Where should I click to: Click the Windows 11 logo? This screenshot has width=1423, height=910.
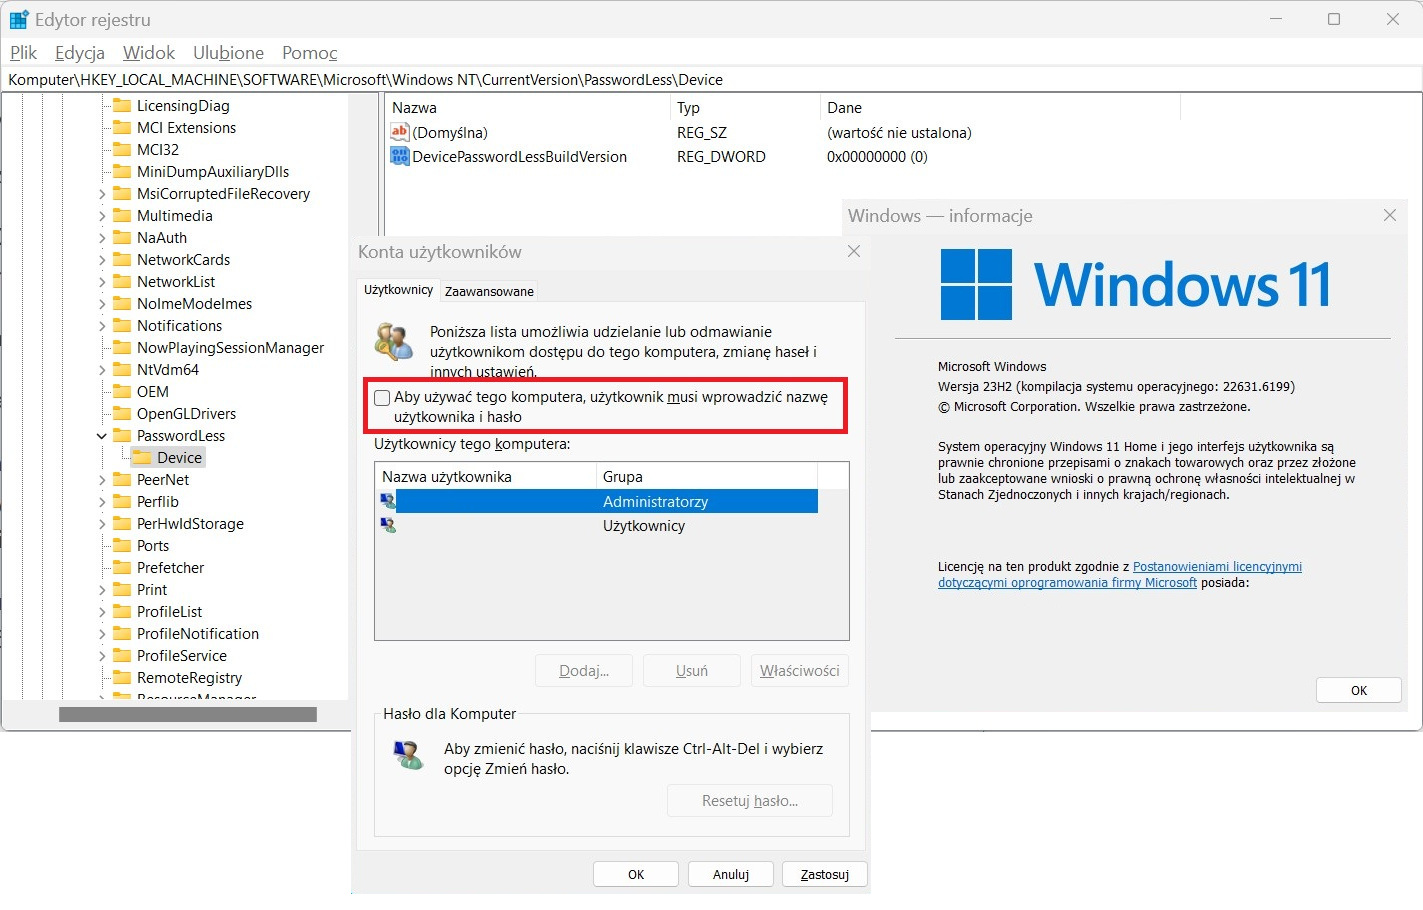point(976,284)
